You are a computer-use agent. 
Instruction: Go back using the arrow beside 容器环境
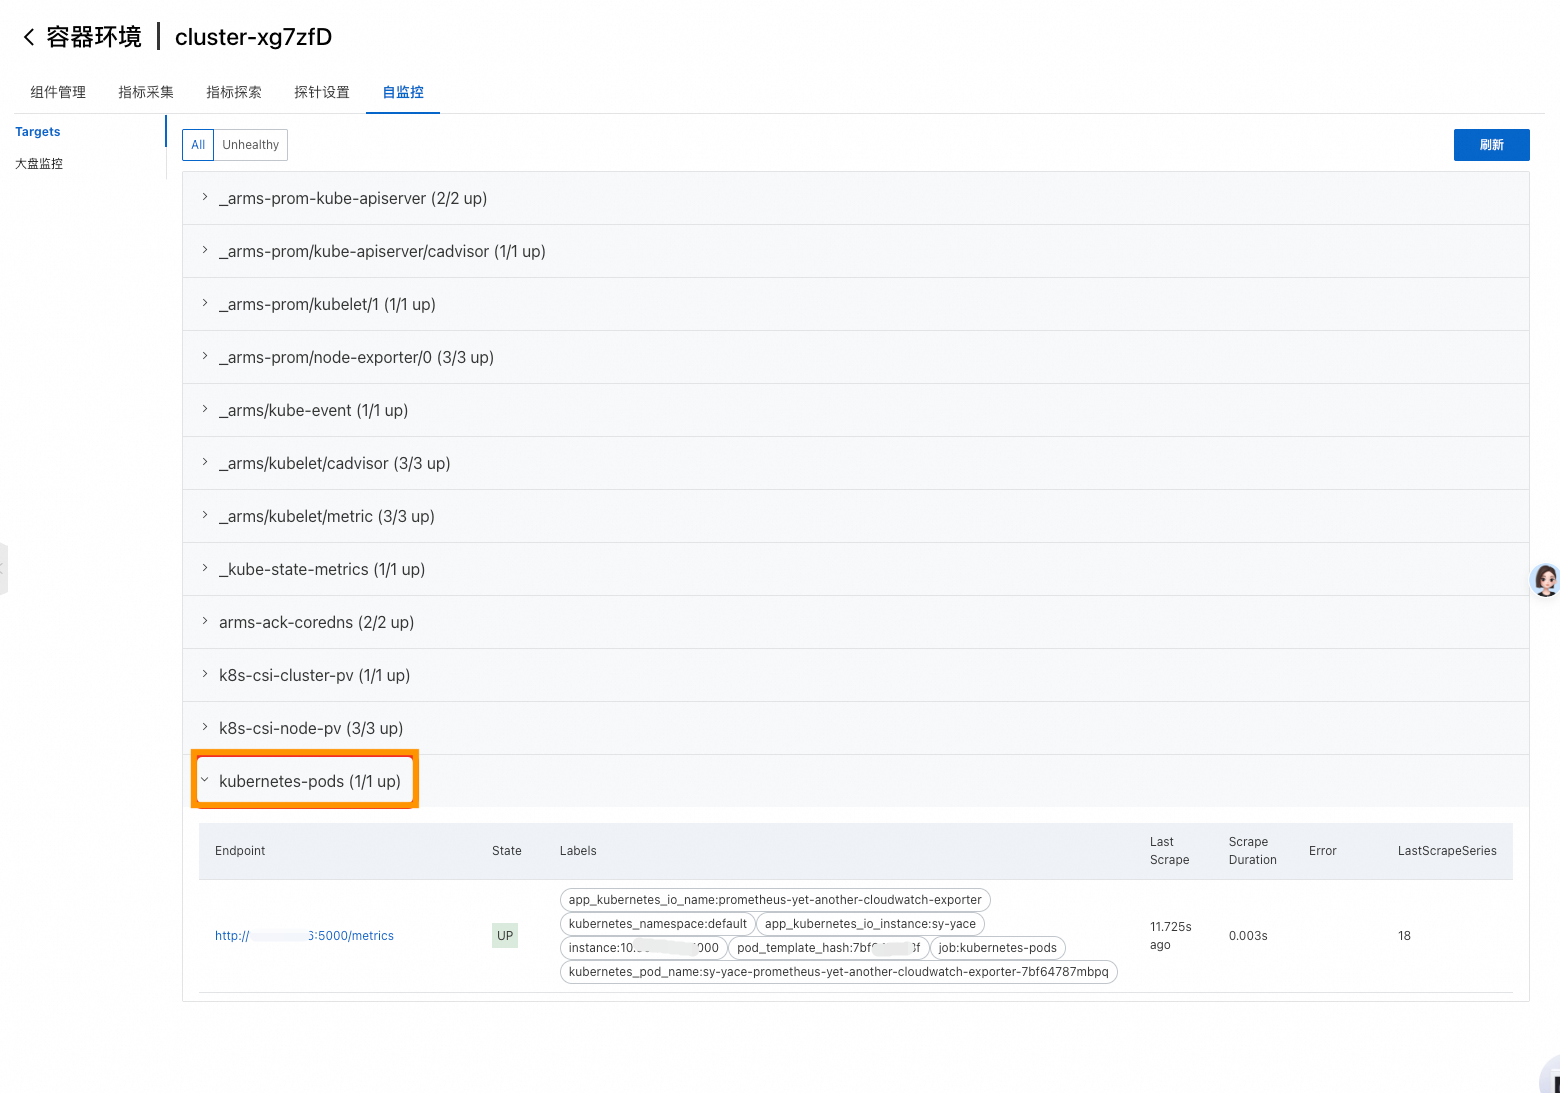click(x=28, y=37)
